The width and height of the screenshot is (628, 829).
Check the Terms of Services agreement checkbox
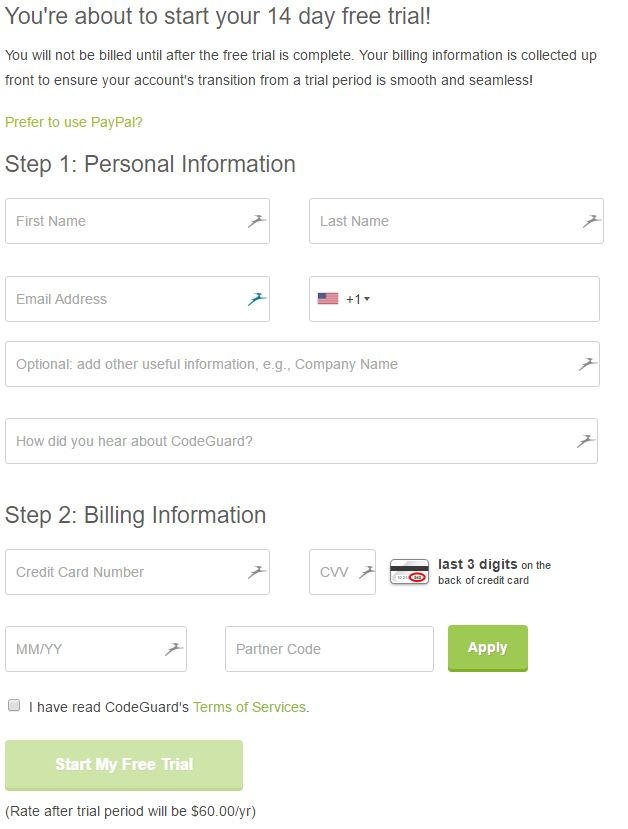(x=14, y=705)
